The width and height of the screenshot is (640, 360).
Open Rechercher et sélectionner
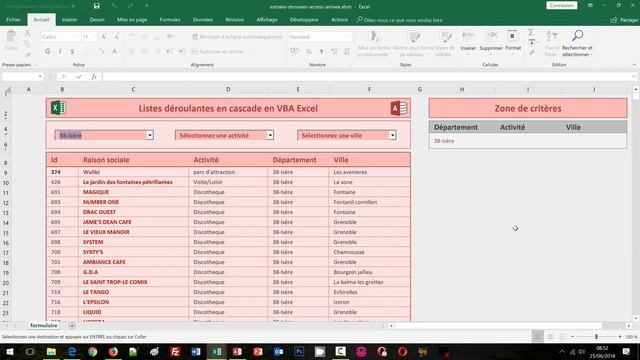pyautogui.click(x=577, y=43)
